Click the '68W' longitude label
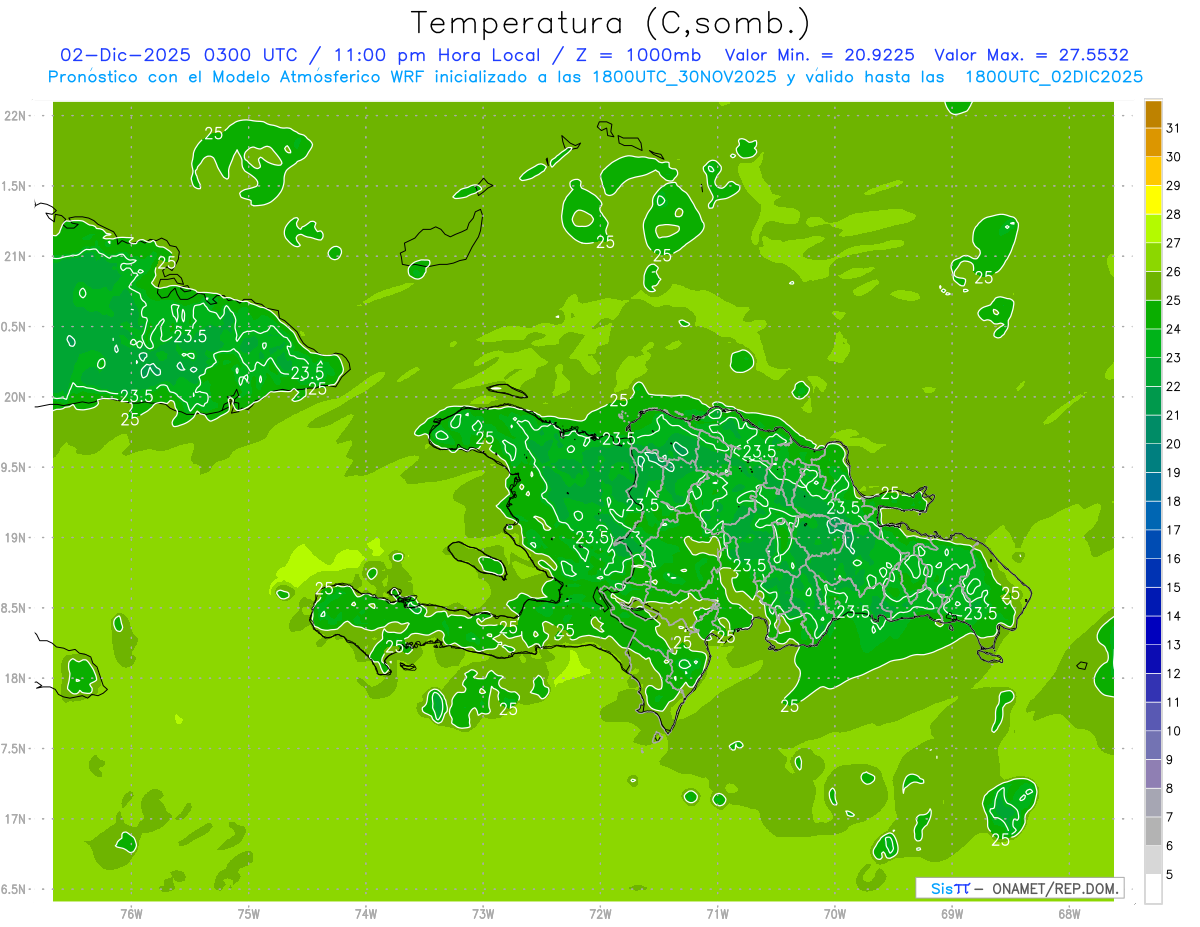This screenshot has height=927, width=1200. pos(1069,913)
